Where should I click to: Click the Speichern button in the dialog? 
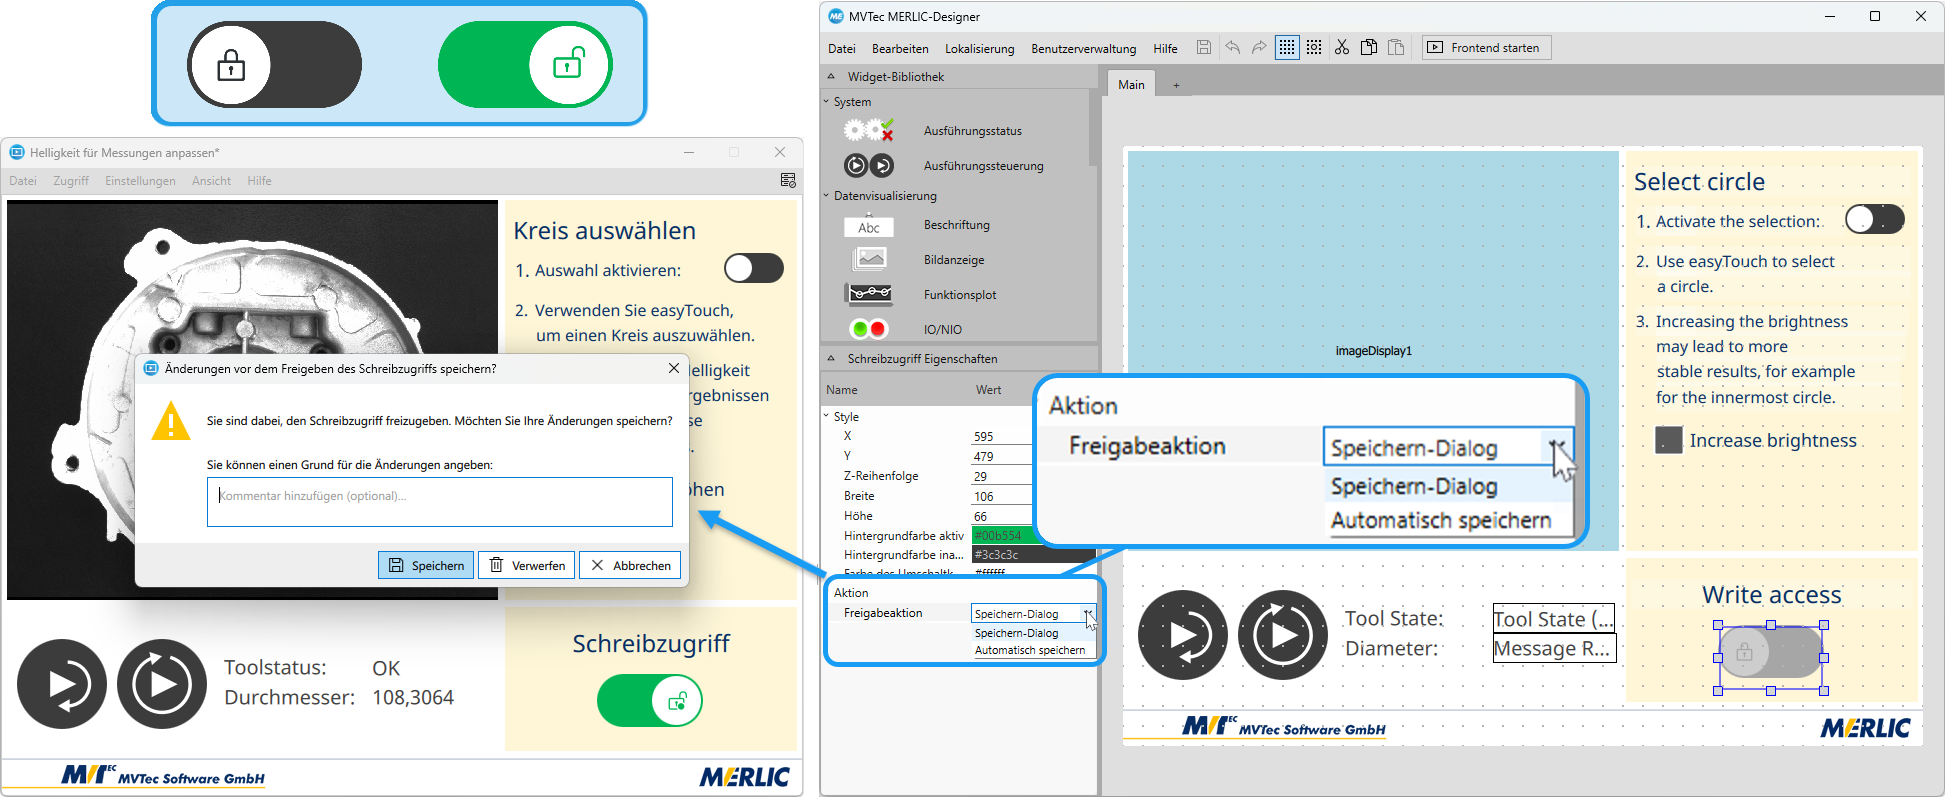pos(426,565)
